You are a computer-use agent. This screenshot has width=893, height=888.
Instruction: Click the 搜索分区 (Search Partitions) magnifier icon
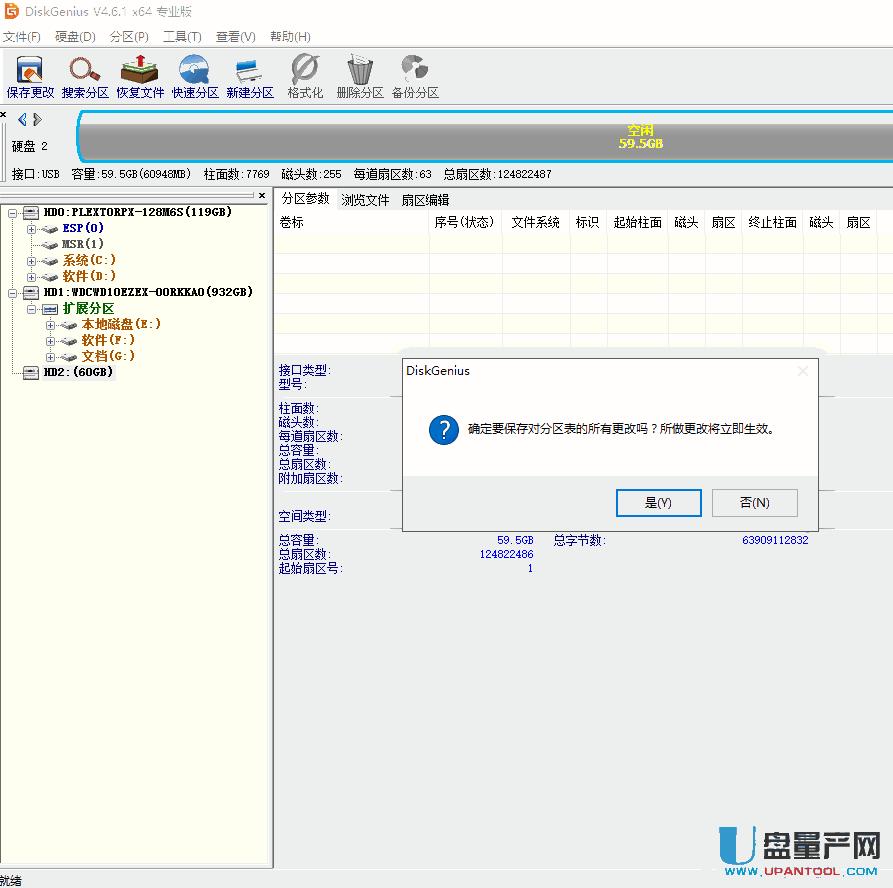[x=85, y=76]
